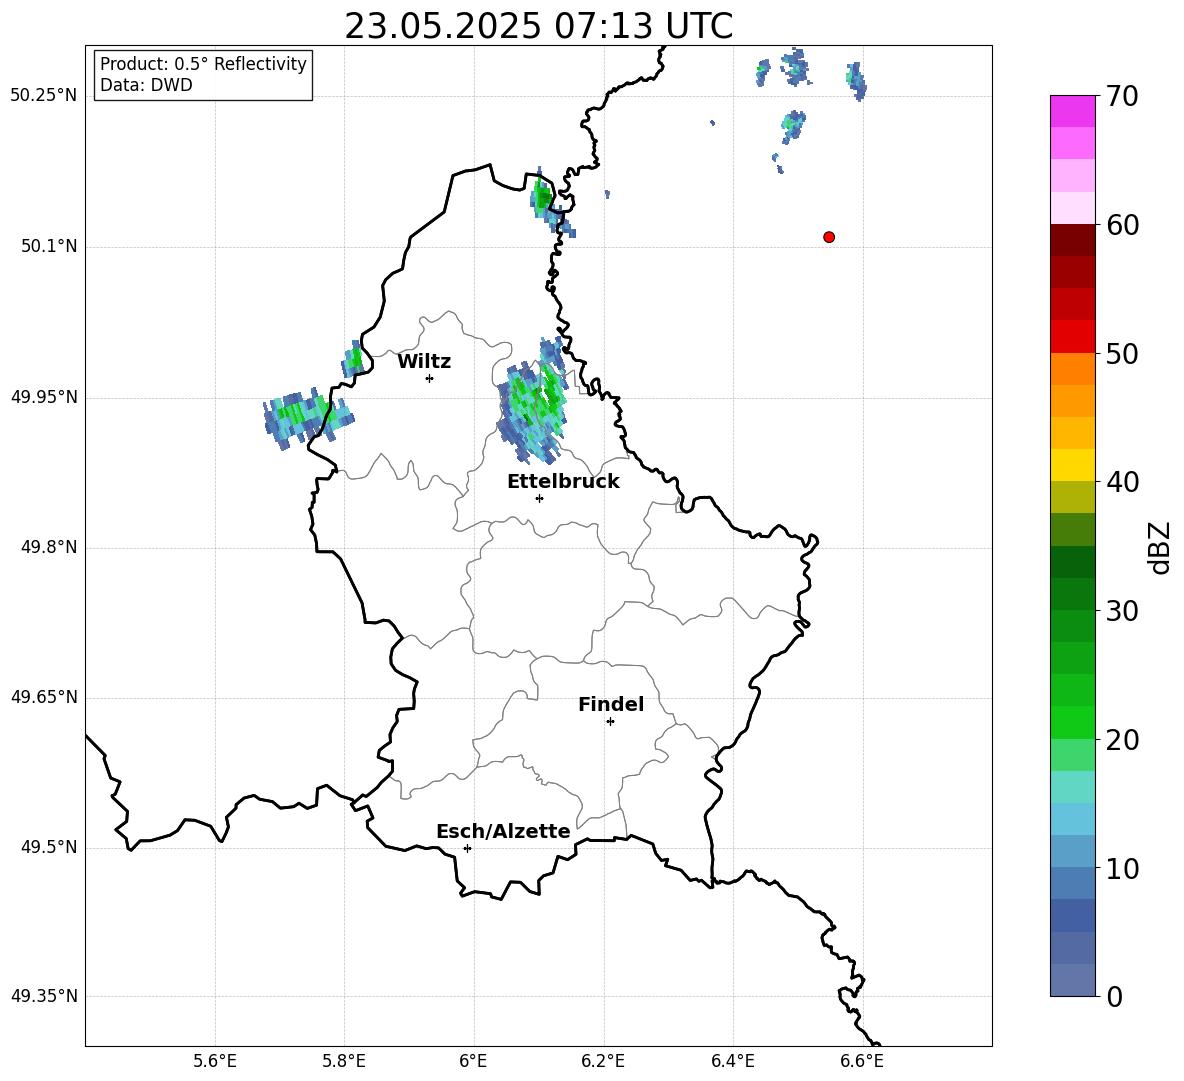Click the 49.35°N latitude label
The height and width of the screenshot is (1081, 1184).
[44, 996]
